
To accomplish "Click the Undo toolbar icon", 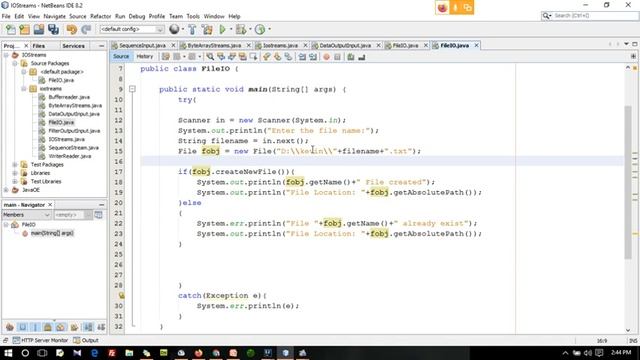I will 71,29.
